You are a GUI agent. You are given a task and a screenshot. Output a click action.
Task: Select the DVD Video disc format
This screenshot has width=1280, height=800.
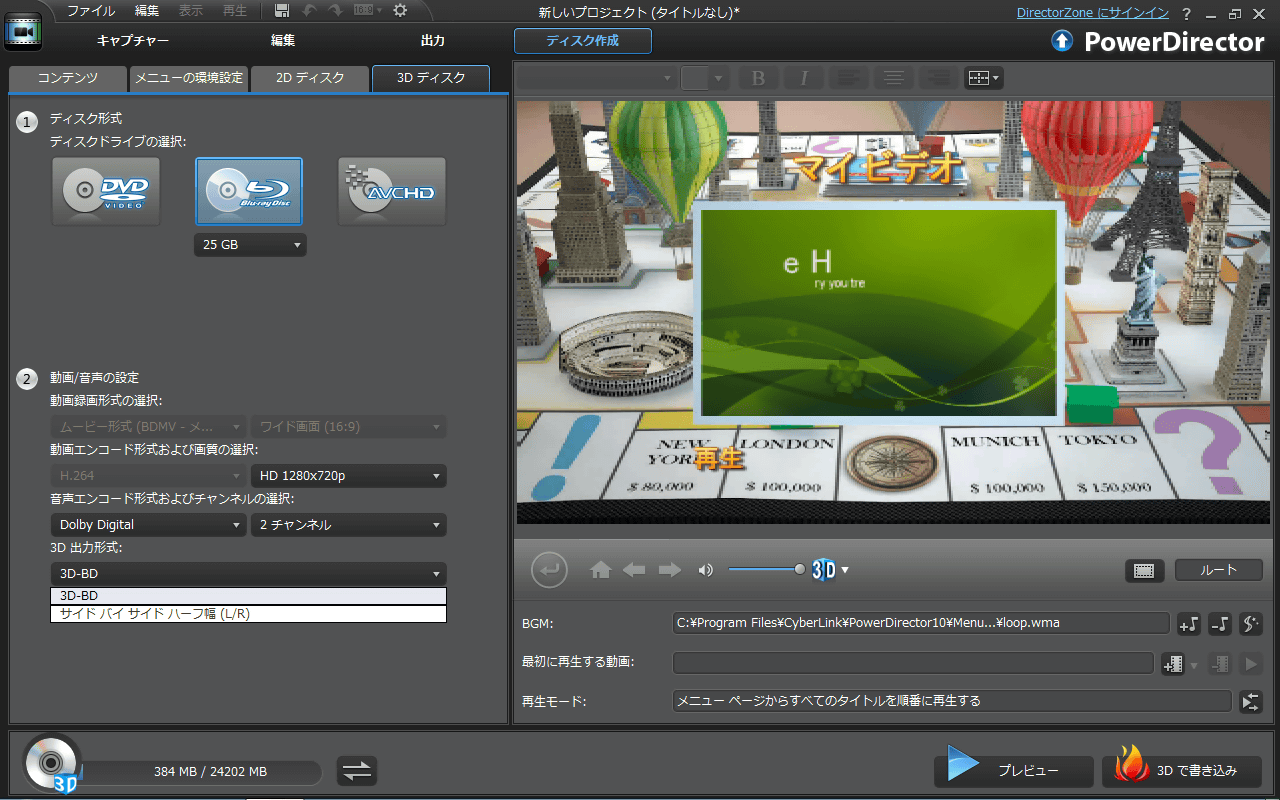coord(107,191)
